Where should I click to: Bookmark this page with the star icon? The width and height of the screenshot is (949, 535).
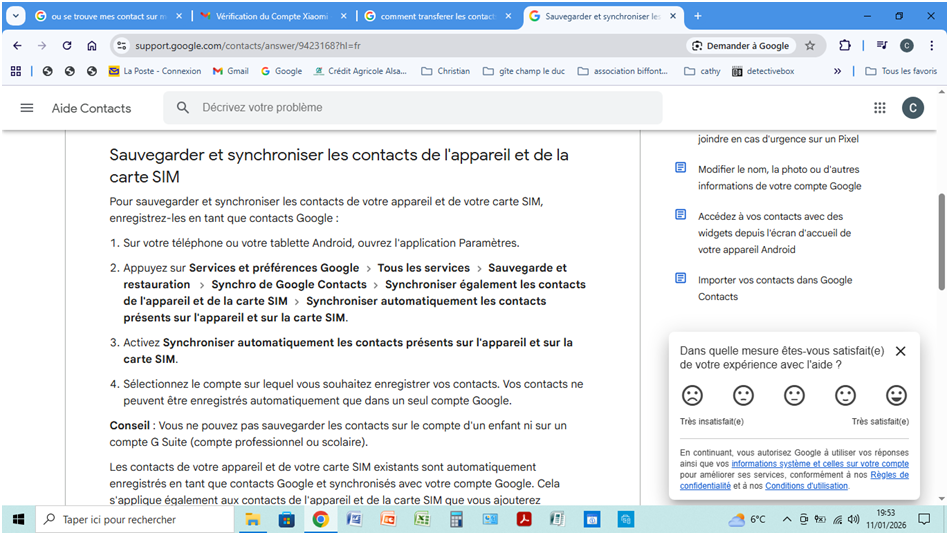click(810, 45)
